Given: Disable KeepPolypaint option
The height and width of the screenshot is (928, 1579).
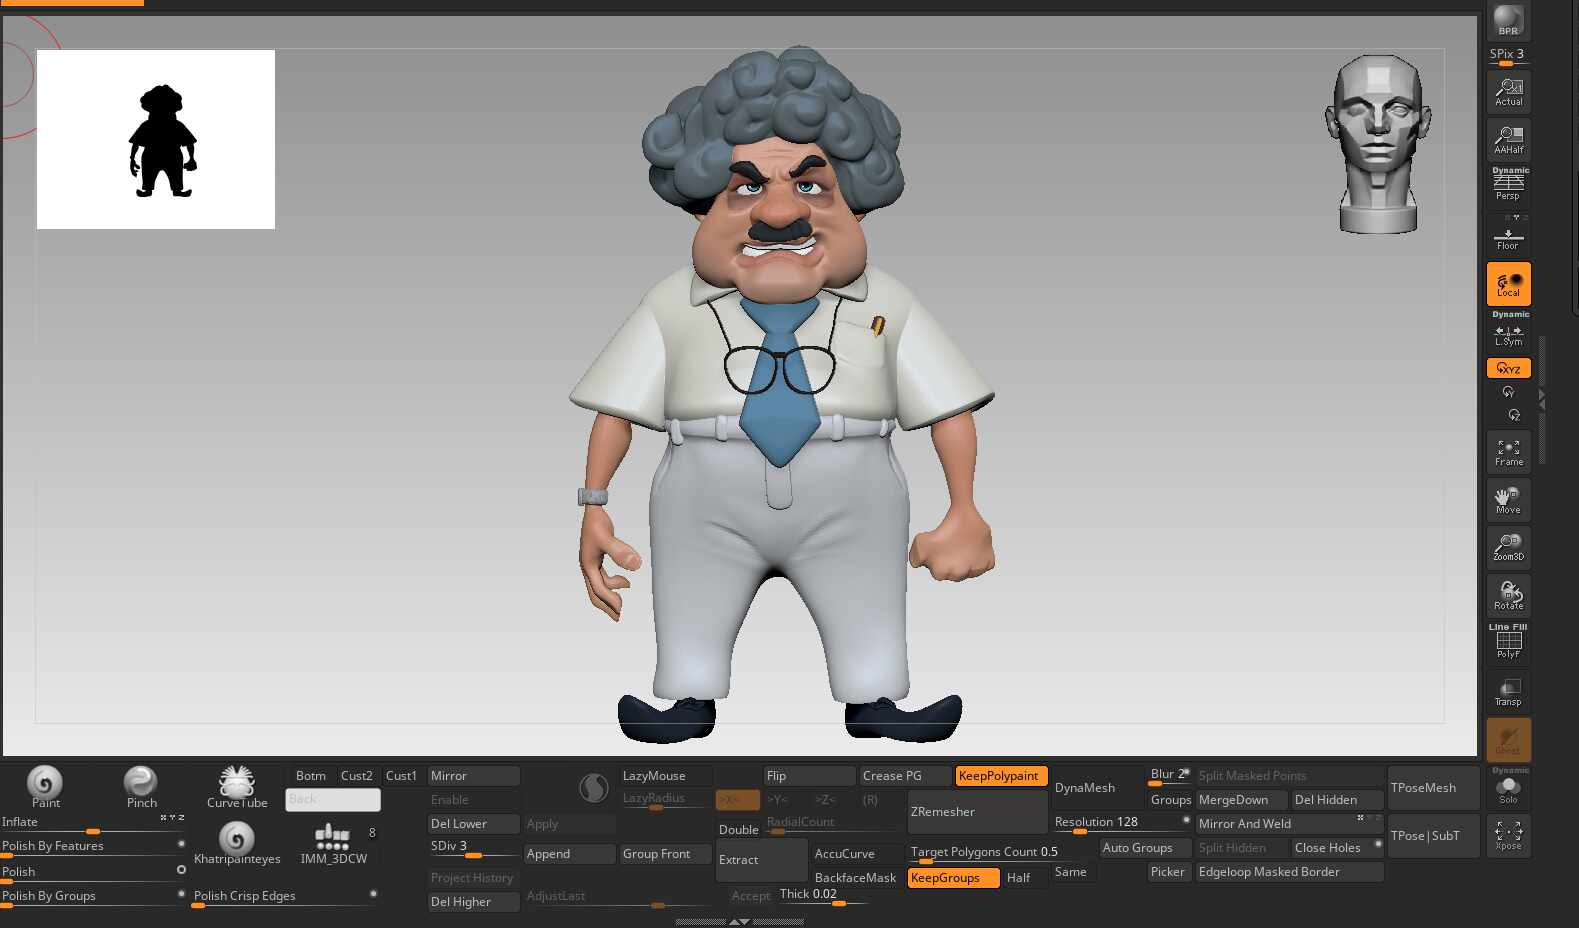Looking at the screenshot, I should point(1001,776).
